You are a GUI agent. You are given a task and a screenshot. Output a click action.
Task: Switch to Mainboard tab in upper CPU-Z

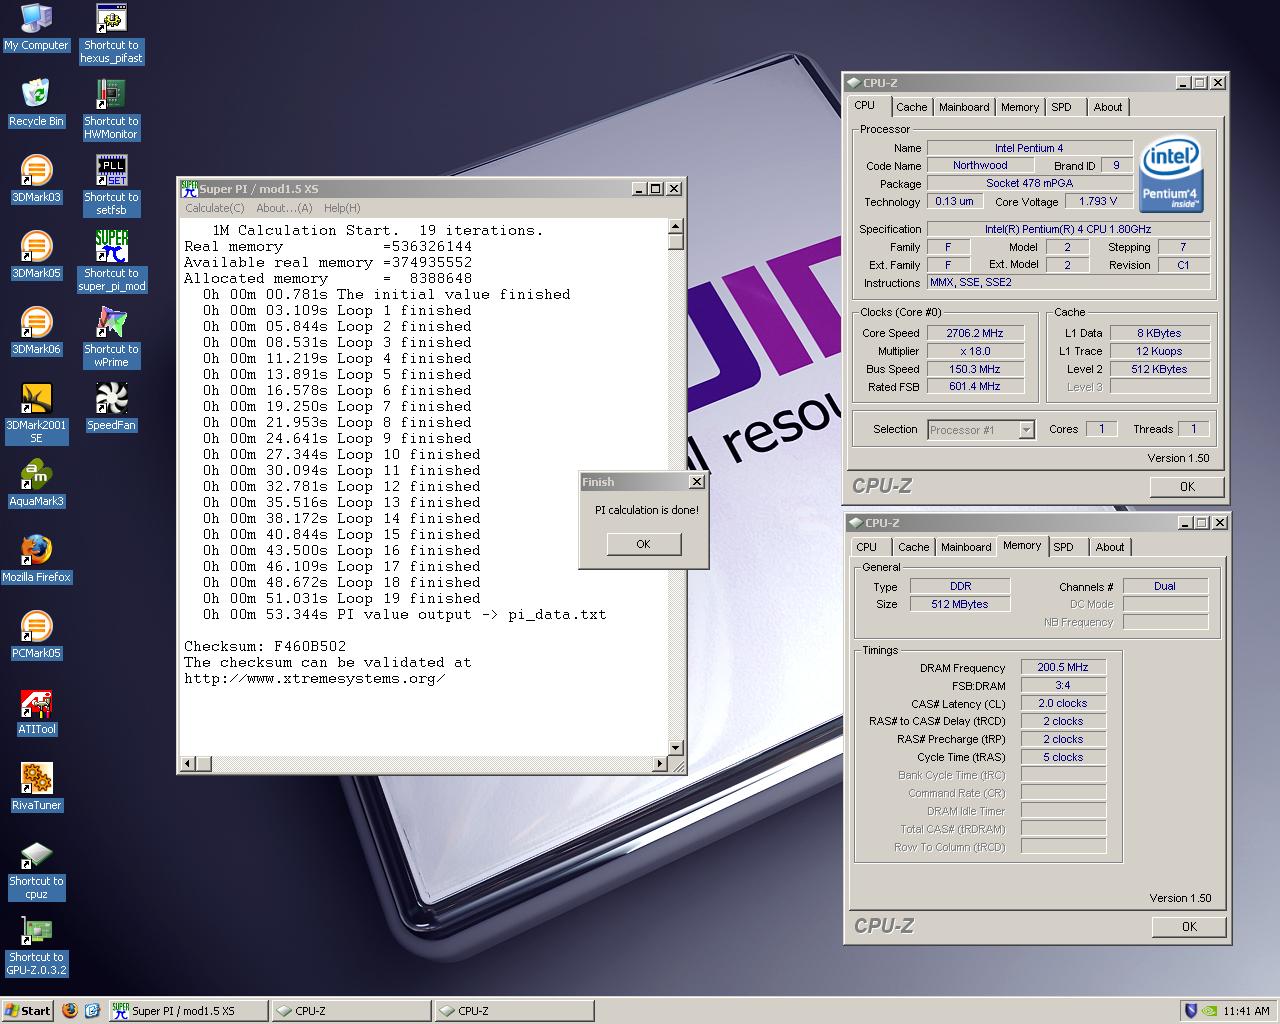tap(964, 107)
